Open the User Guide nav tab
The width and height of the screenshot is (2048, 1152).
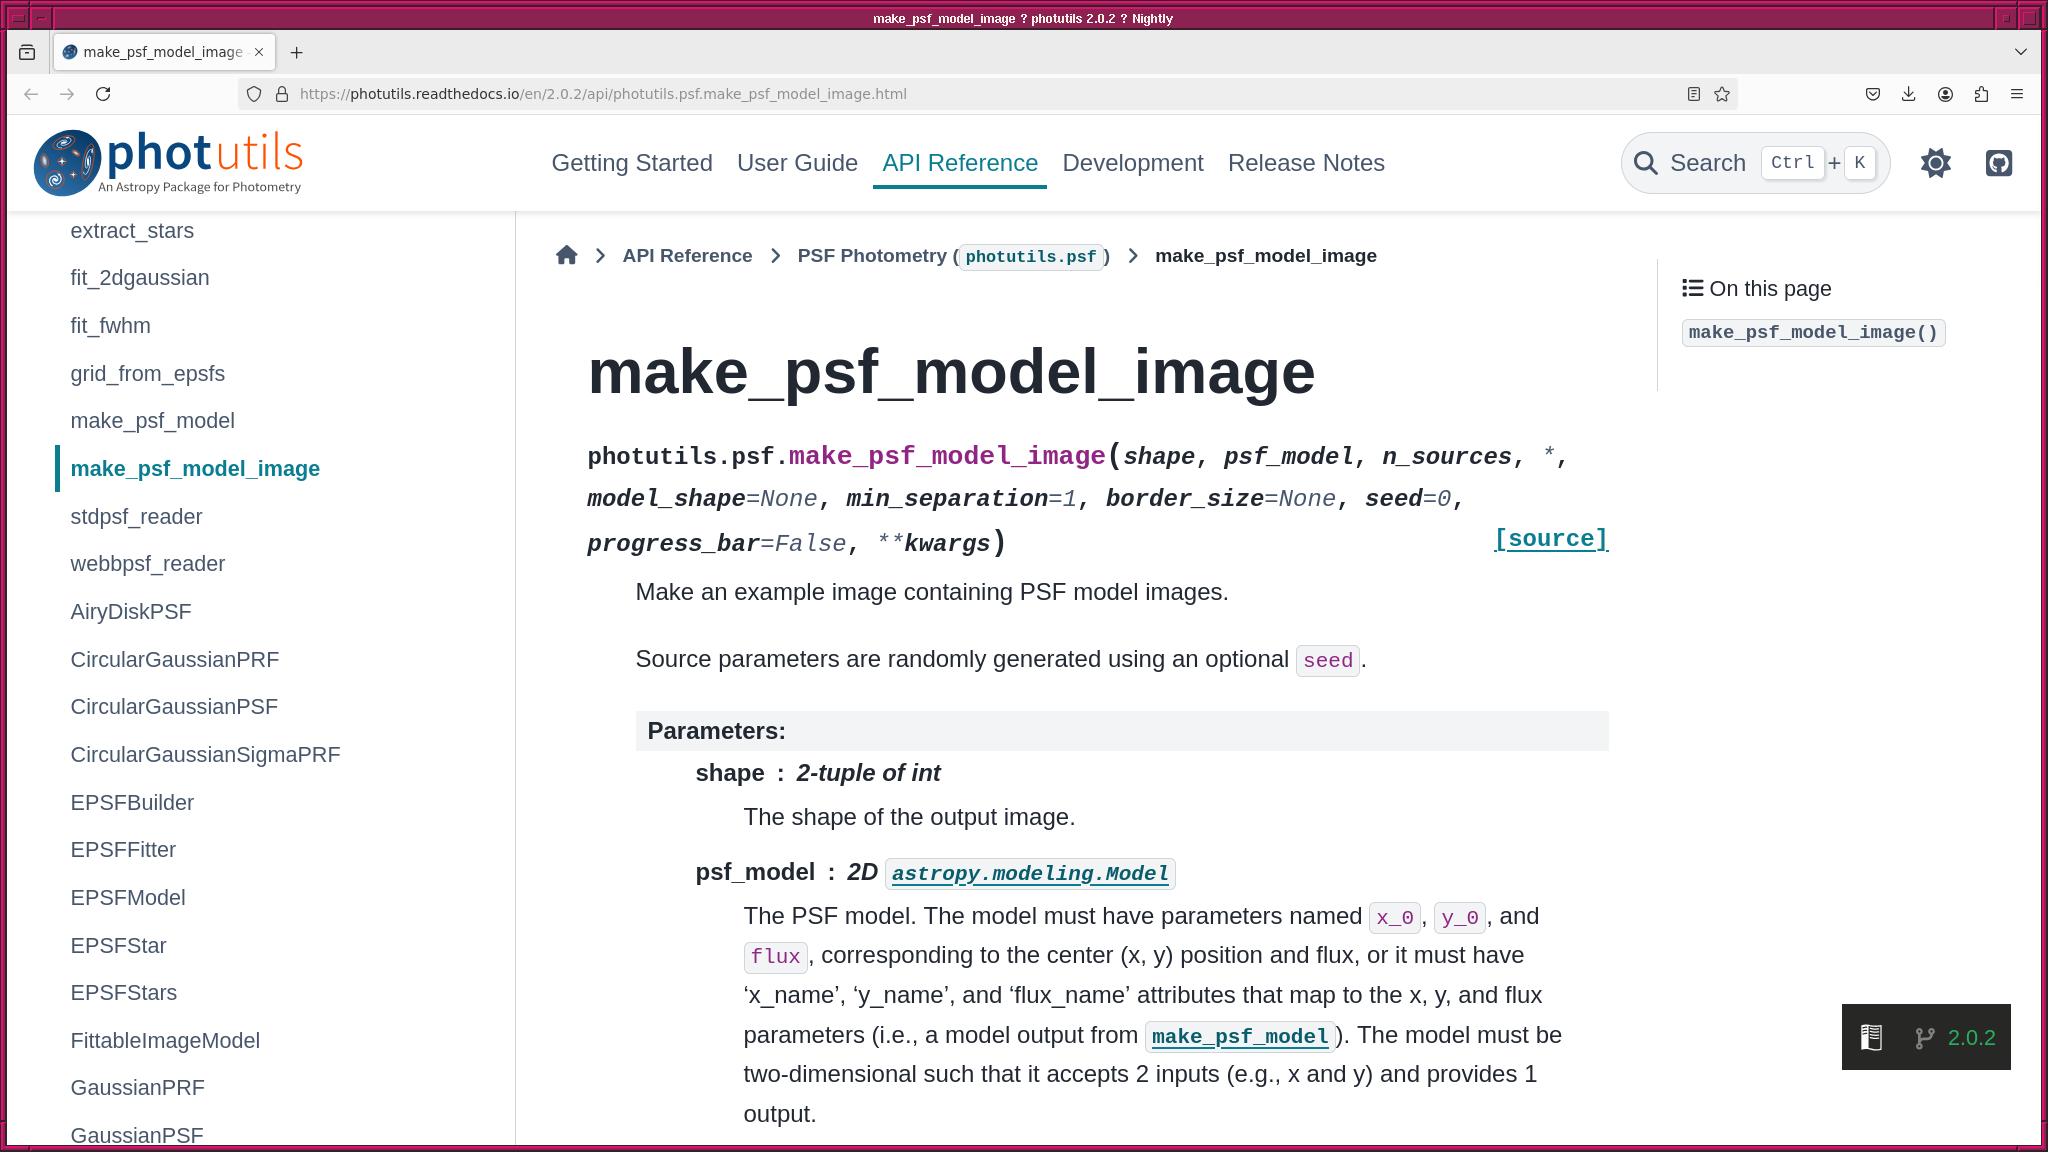click(x=797, y=163)
